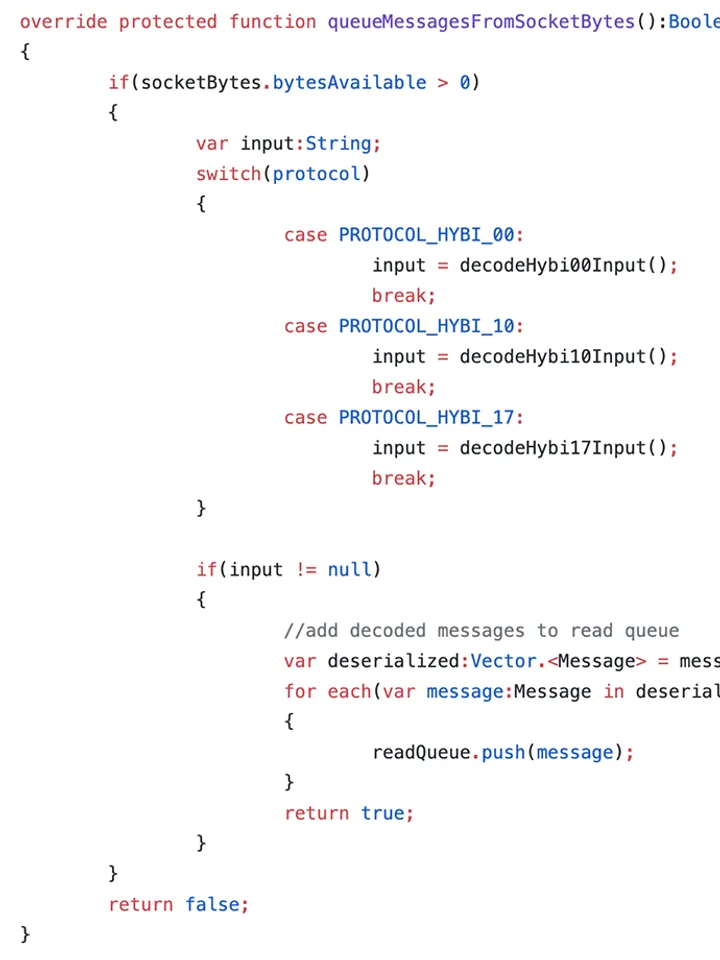Viewport: 720px width, 960px height.
Task: Click the add decoded messages comment
Action: coord(481,631)
